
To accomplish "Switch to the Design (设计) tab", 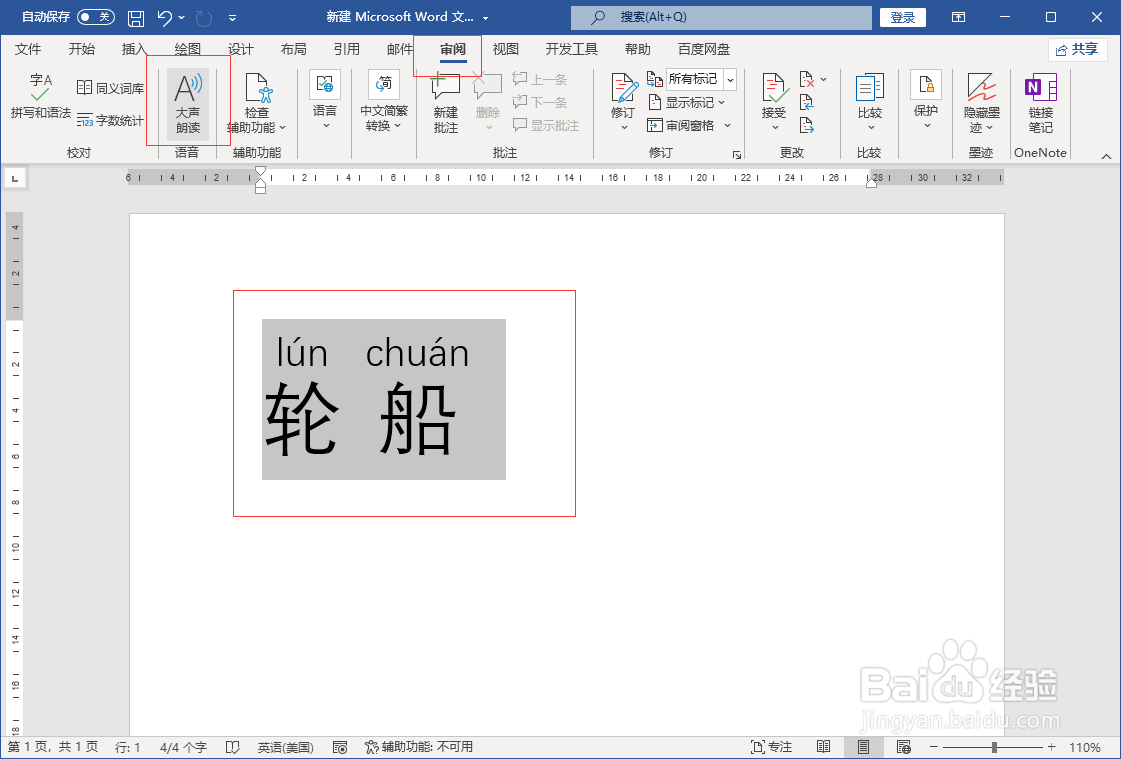I will click(x=240, y=49).
